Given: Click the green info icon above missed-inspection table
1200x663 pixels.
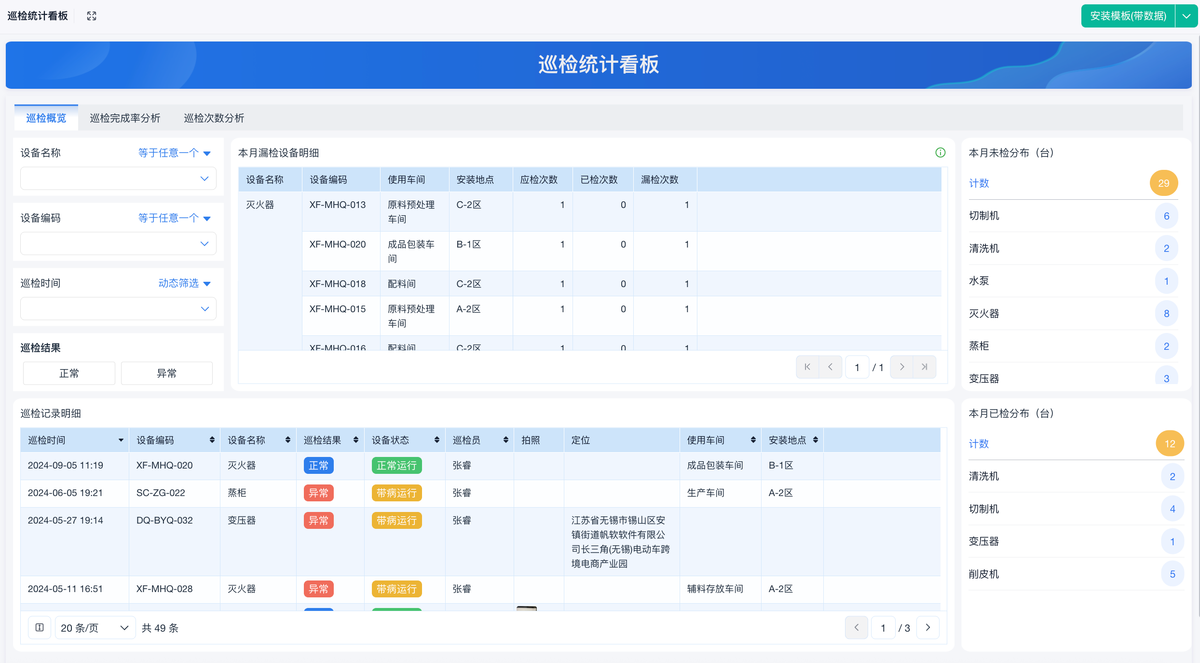Looking at the screenshot, I should tap(940, 153).
